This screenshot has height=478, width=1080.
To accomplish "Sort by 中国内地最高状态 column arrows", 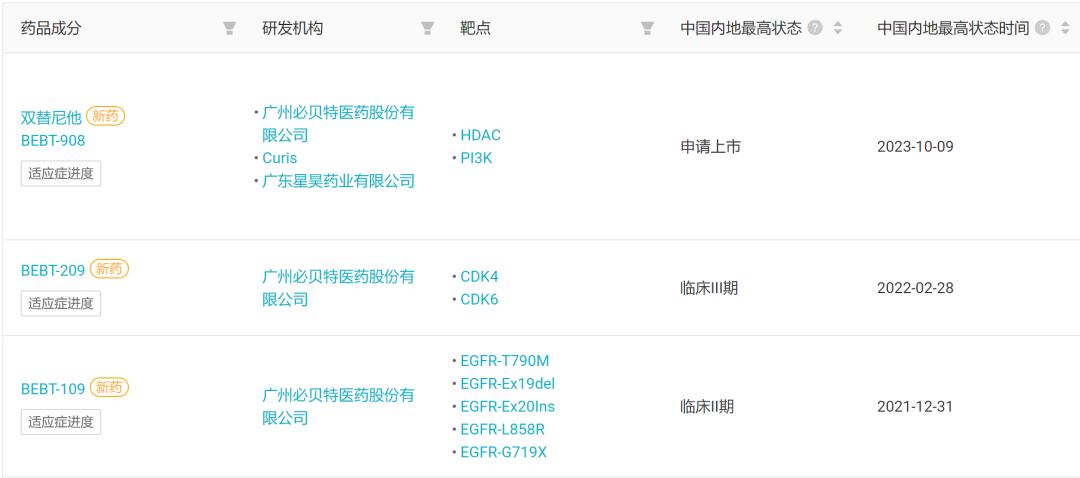I will click(838, 28).
